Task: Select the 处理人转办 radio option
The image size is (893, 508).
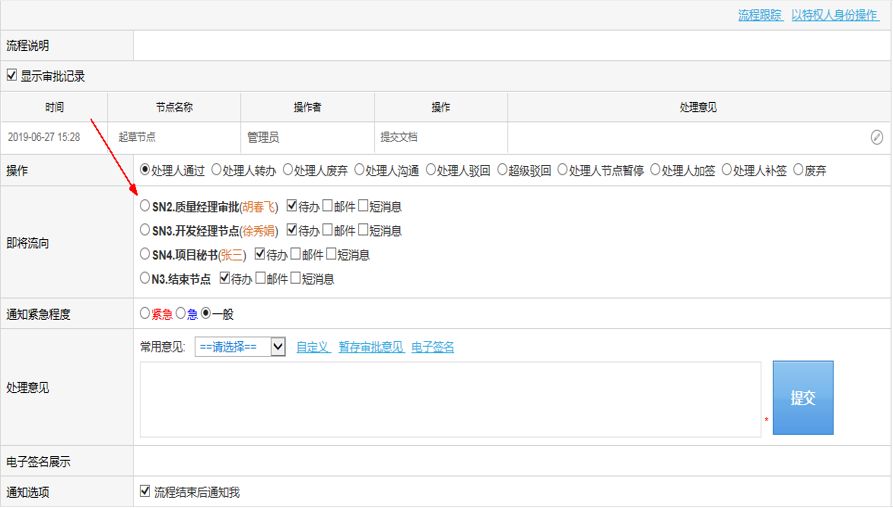Action: click(215, 170)
